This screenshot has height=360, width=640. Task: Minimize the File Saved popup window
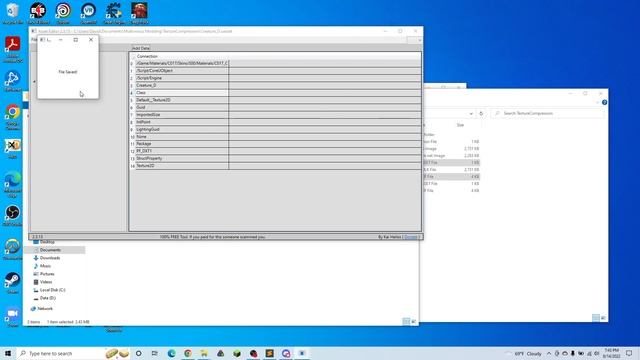point(61,40)
